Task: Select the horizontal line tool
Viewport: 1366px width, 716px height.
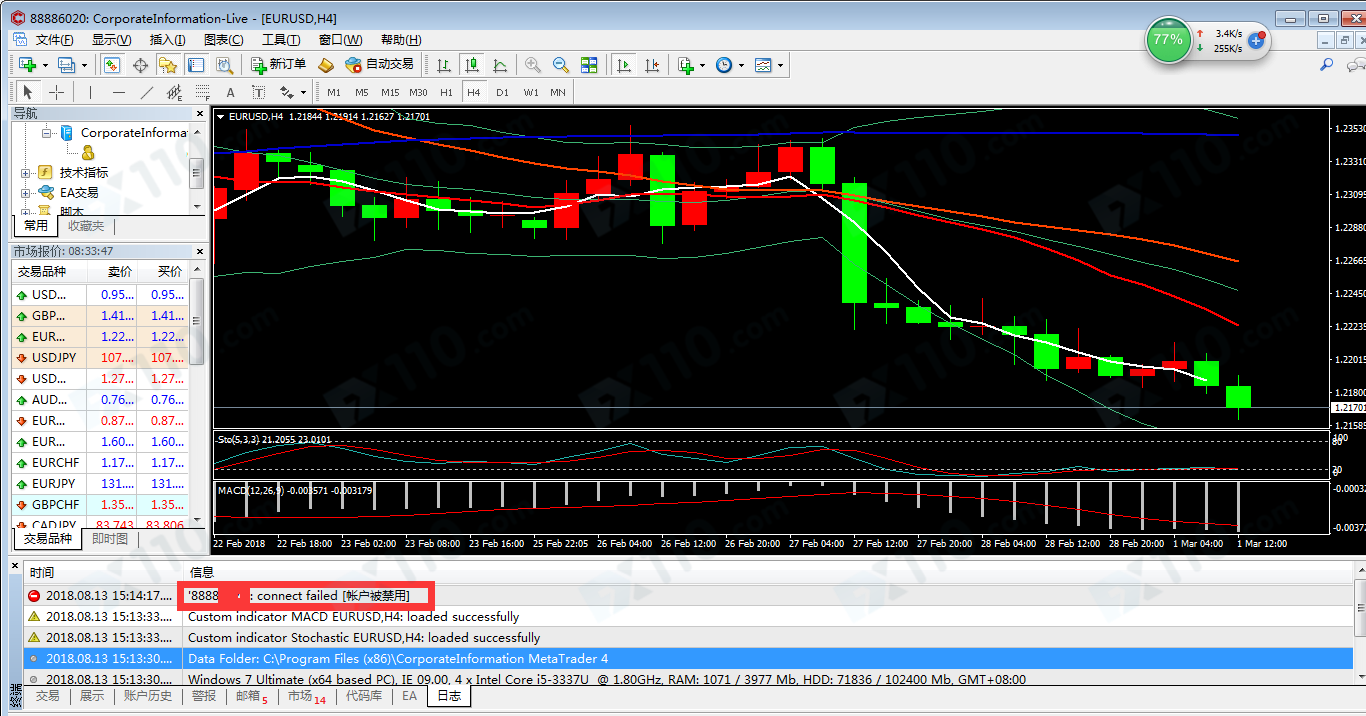Action: tap(118, 92)
